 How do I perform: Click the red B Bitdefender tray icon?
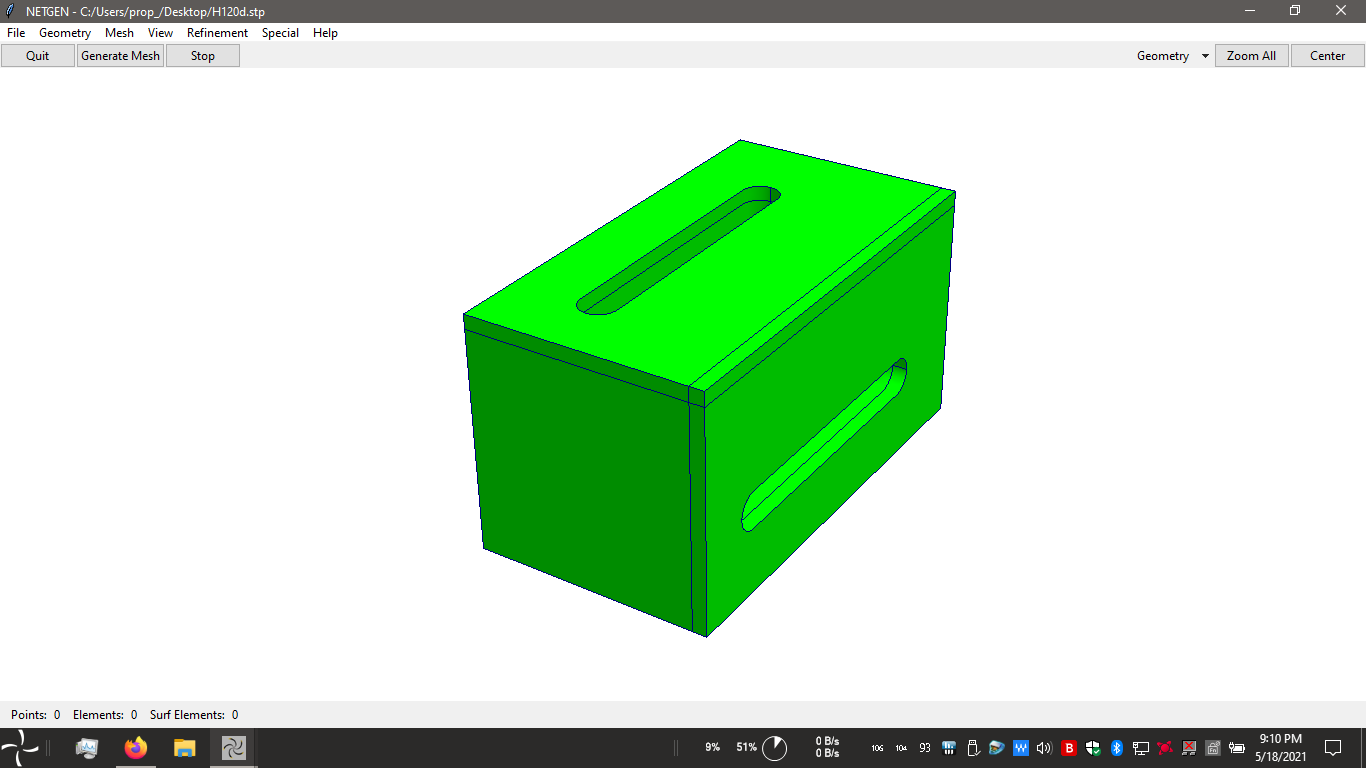[1069, 748]
